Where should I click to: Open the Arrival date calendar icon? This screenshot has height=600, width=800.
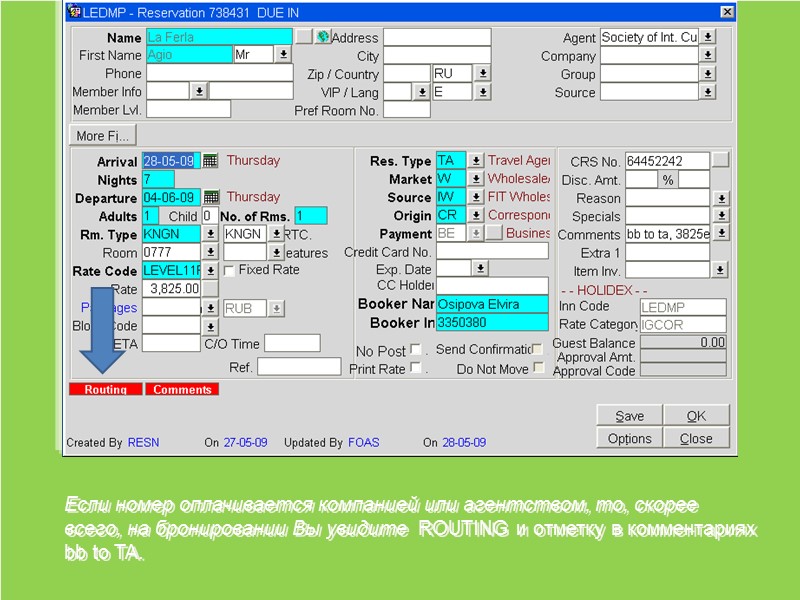pos(210,161)
